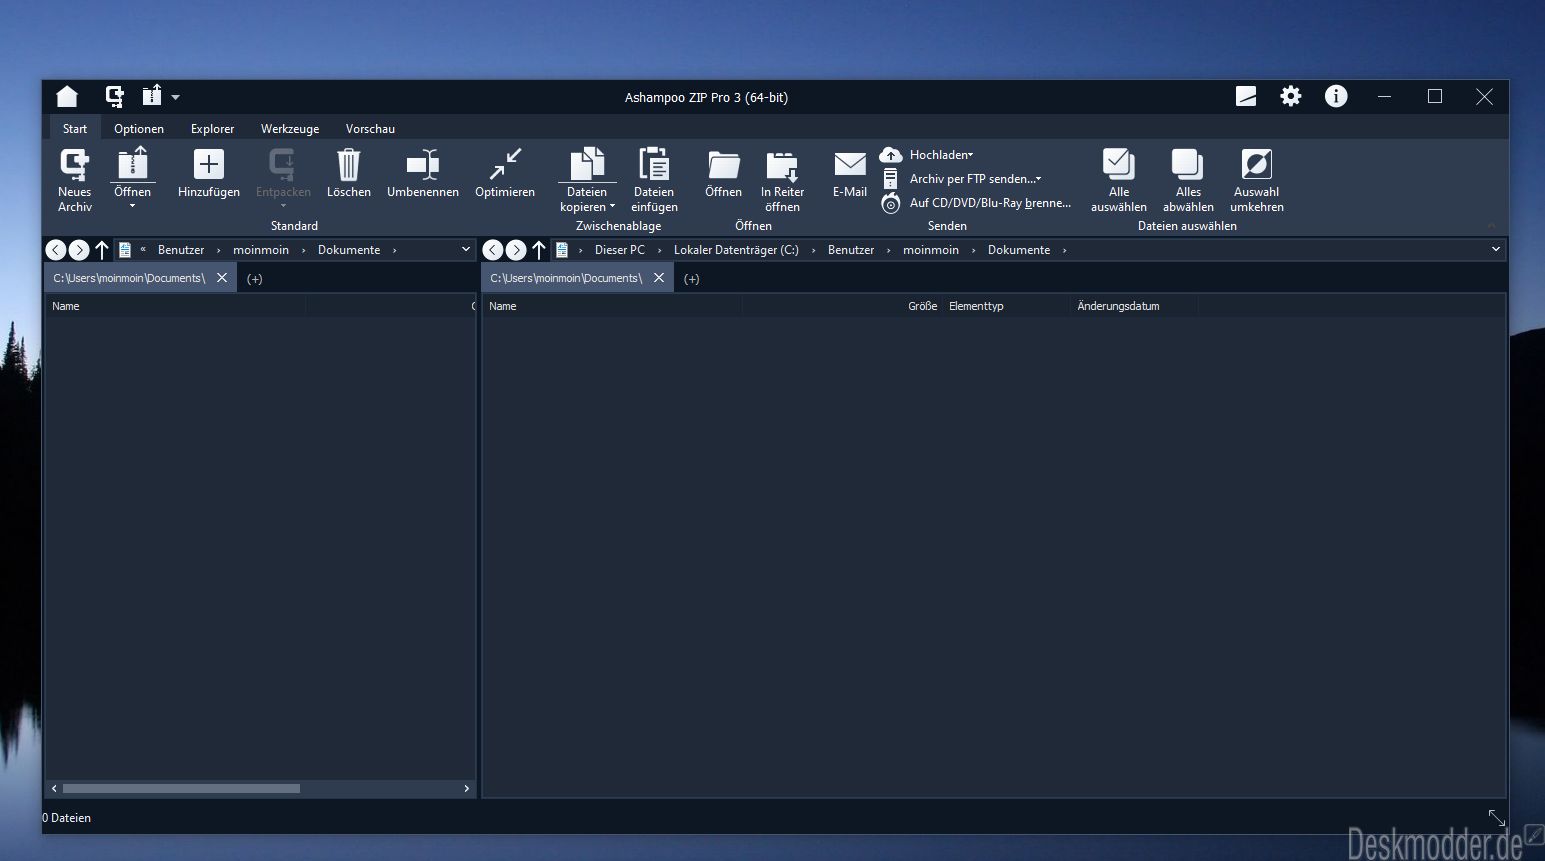This screenshot has width=1545, height=861.
Task: Click the extract quick-access icon in title bar
Action: 152,96
